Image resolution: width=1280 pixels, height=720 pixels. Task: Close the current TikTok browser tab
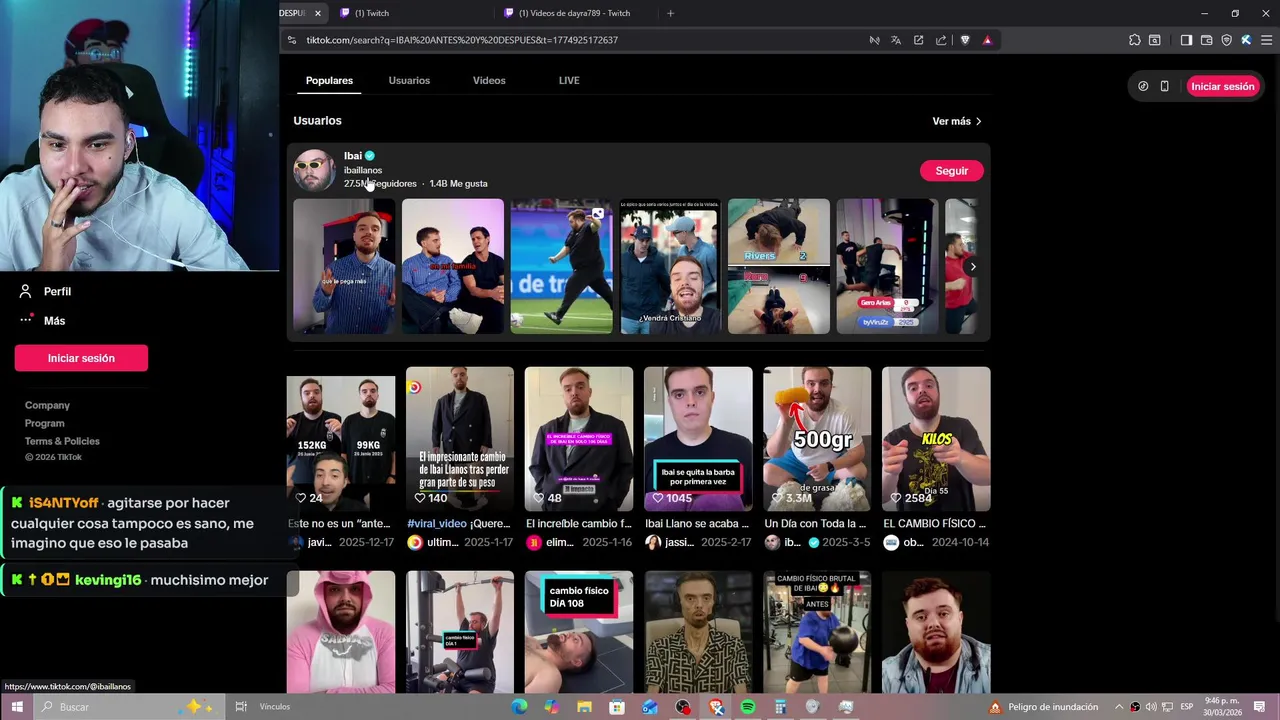[x=318, y=13]
